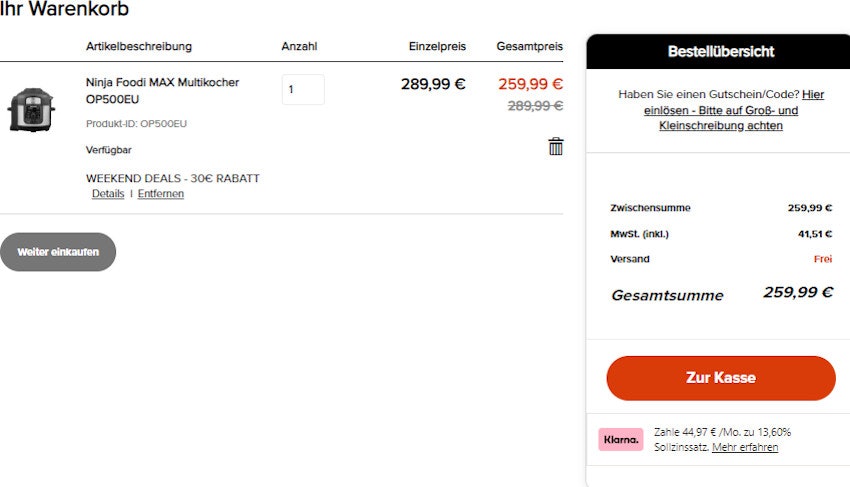
Task: Click the red Frei shipping value
Action: pos(823,259)
